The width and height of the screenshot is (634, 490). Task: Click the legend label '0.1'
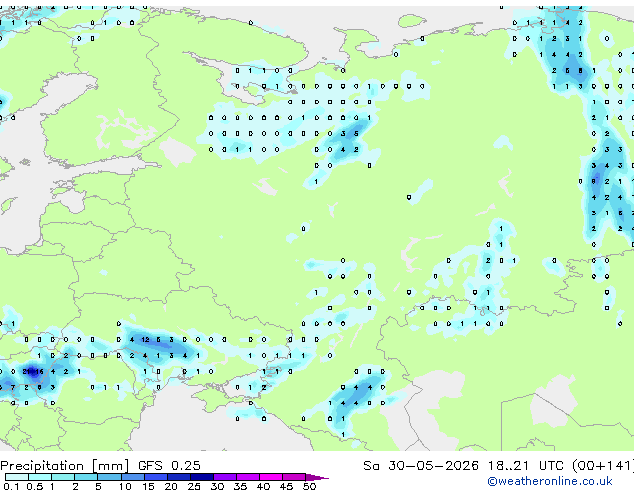[11, 486]
